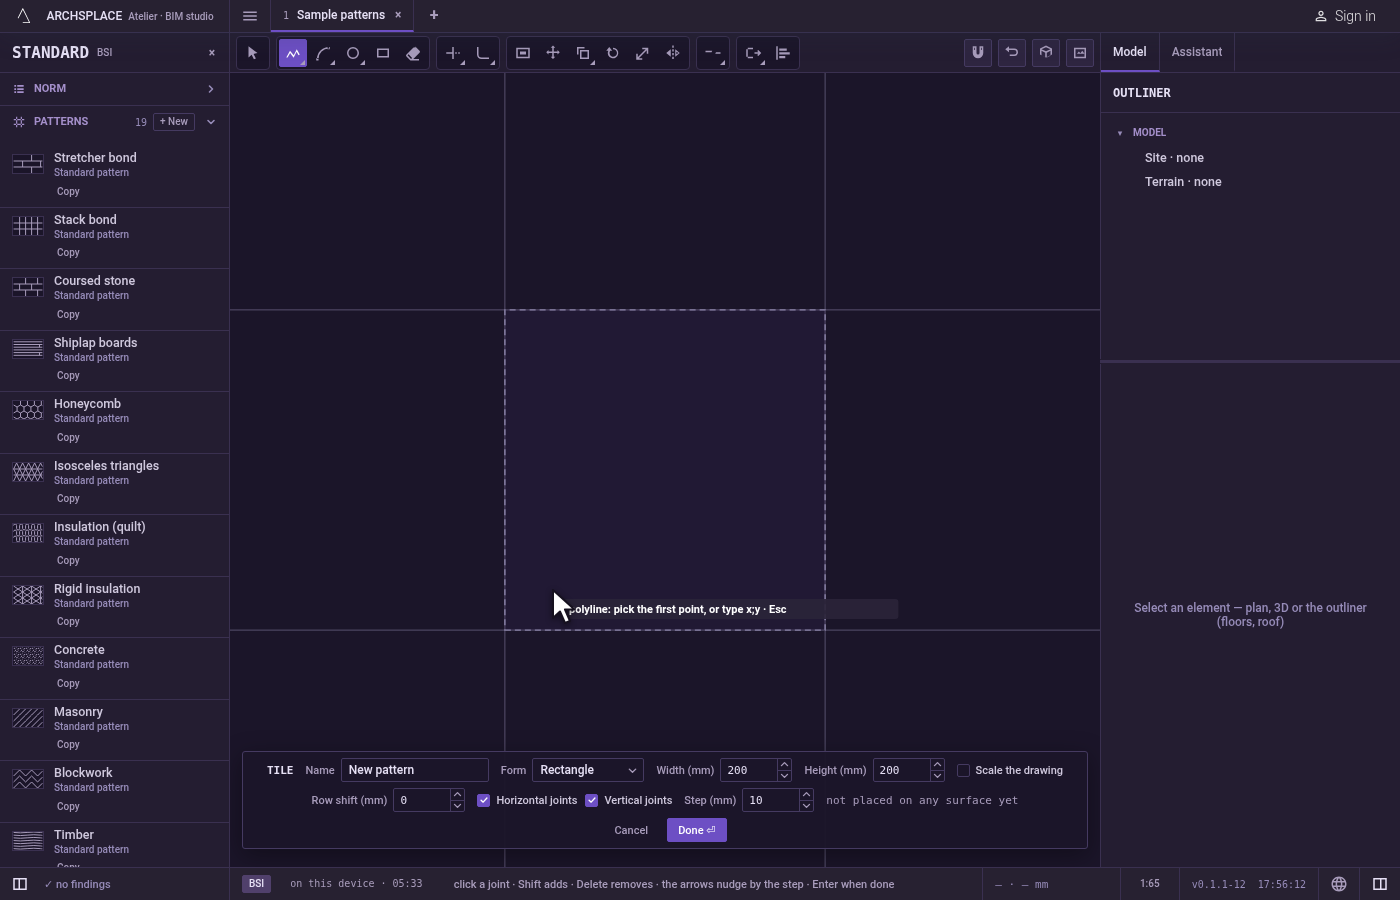Click the rotate tool in the toolbar
Screen dimensions: 1400x900
point(613,53)
